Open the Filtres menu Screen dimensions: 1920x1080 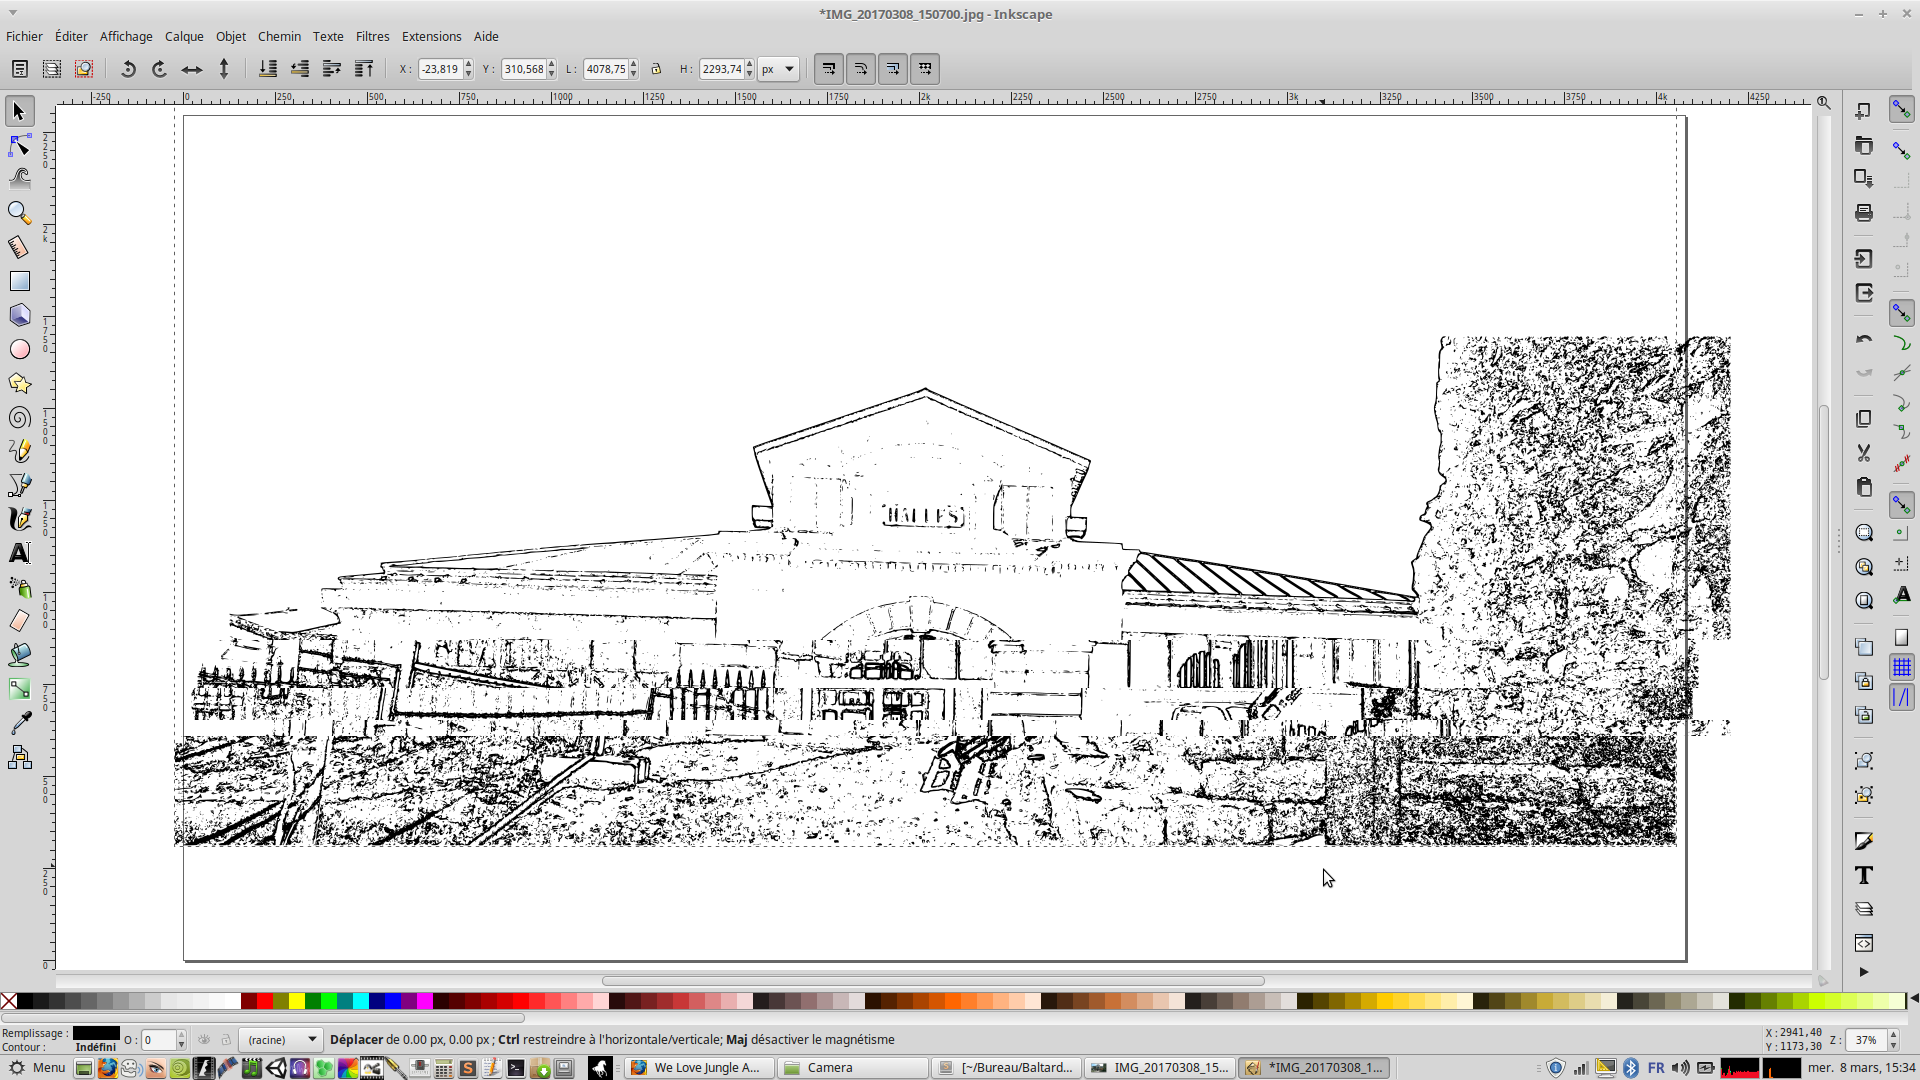372,36
